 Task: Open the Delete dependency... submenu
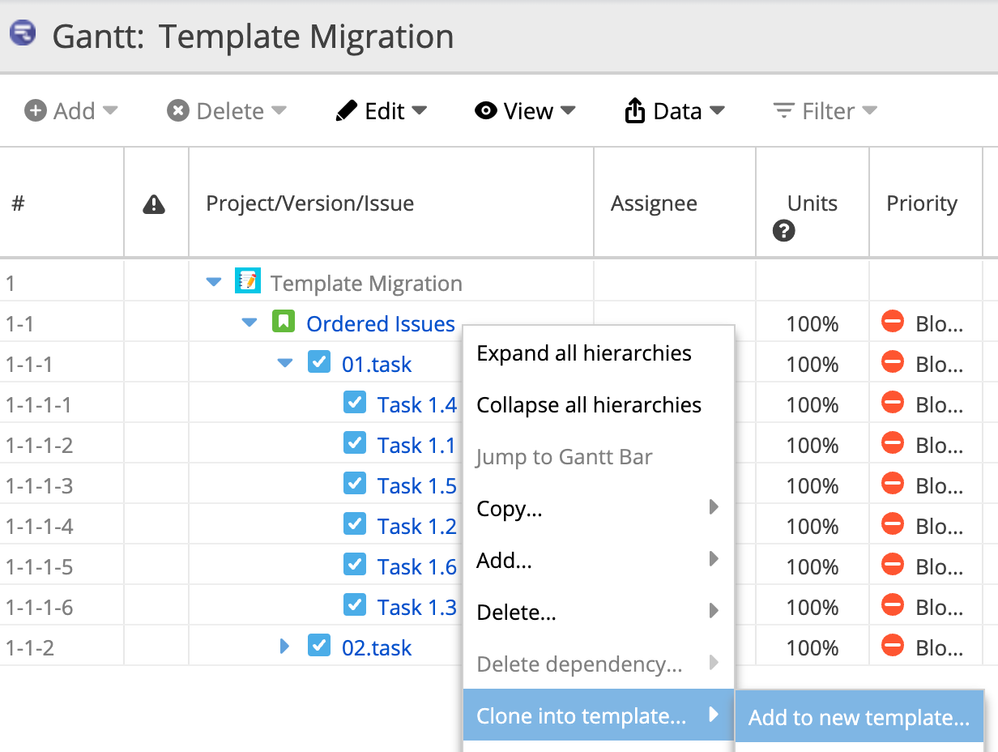tap(598, 664)
